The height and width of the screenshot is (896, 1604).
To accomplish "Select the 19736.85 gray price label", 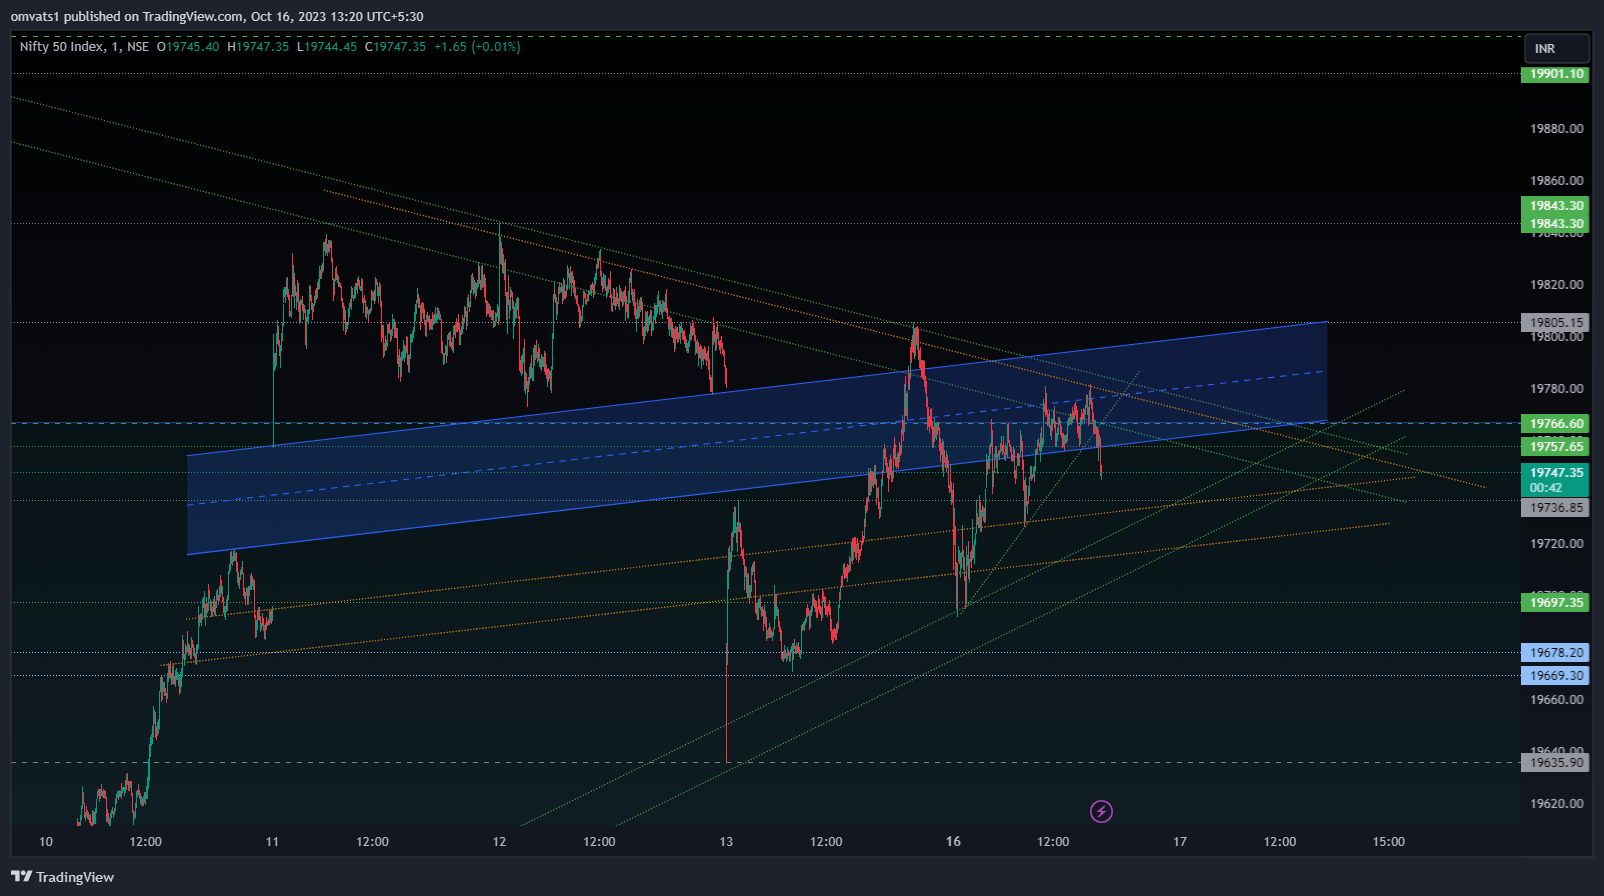I will (1556, 508).
